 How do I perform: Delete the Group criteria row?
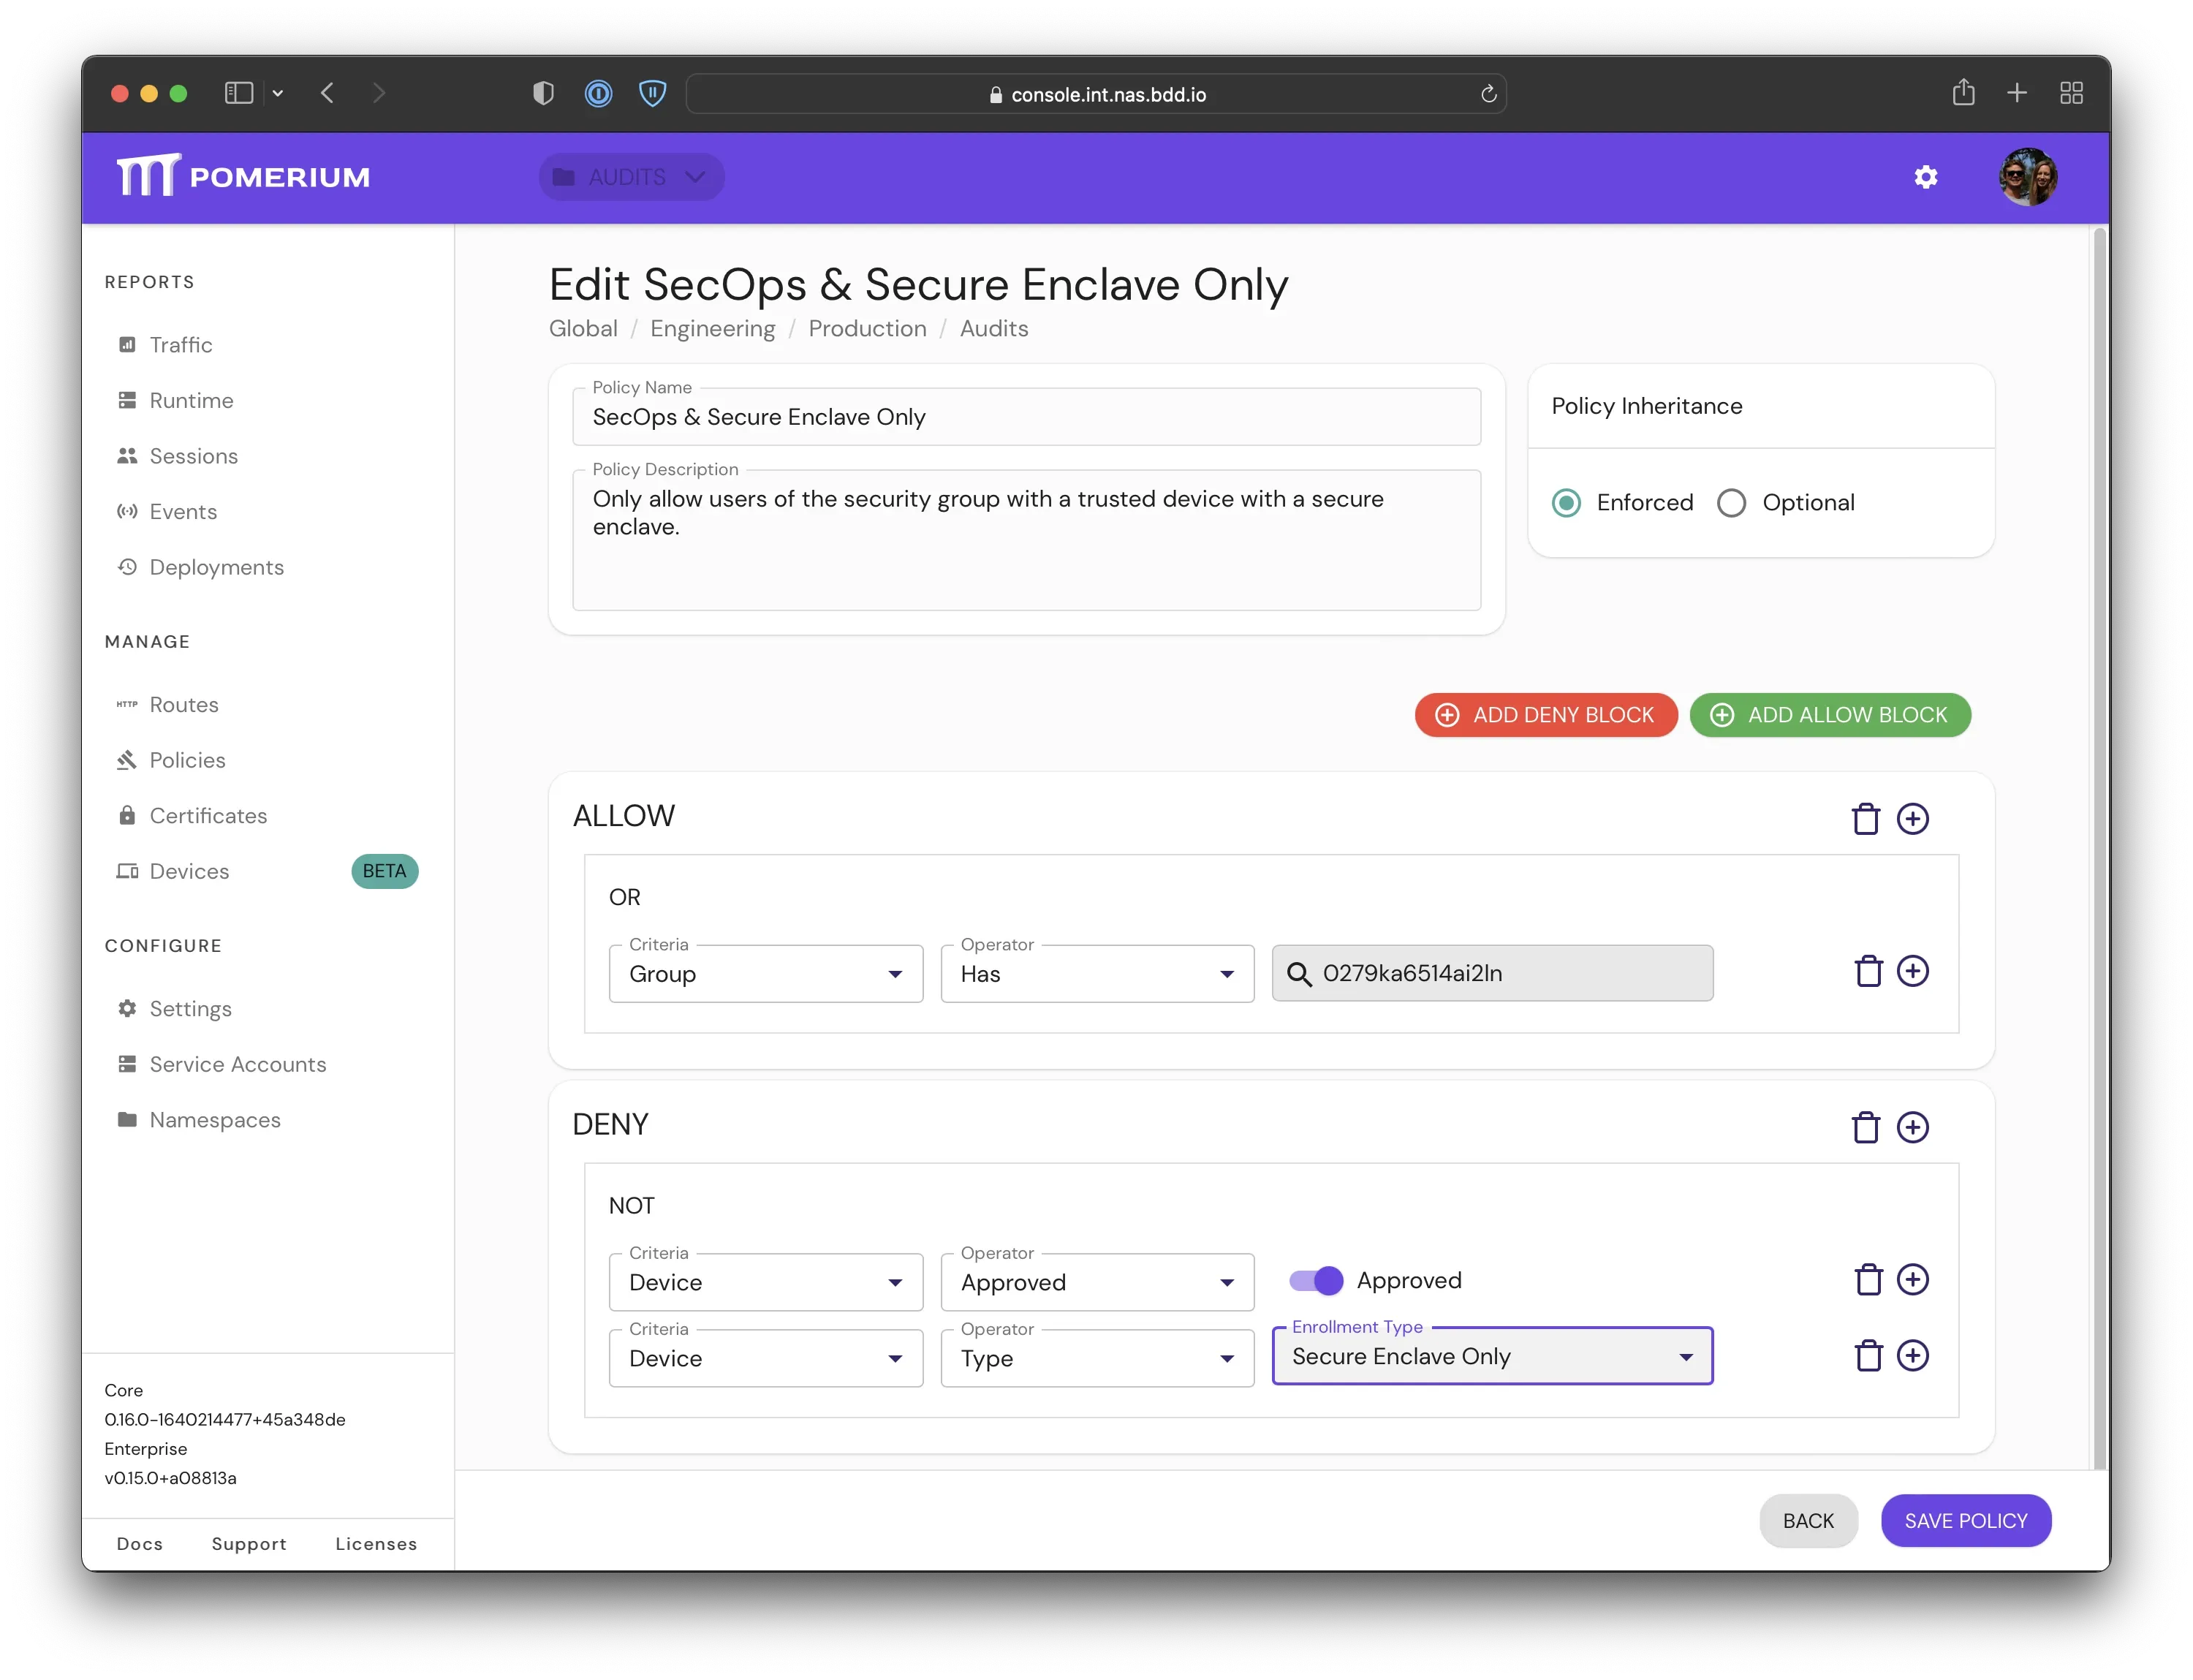[1868, 972]
